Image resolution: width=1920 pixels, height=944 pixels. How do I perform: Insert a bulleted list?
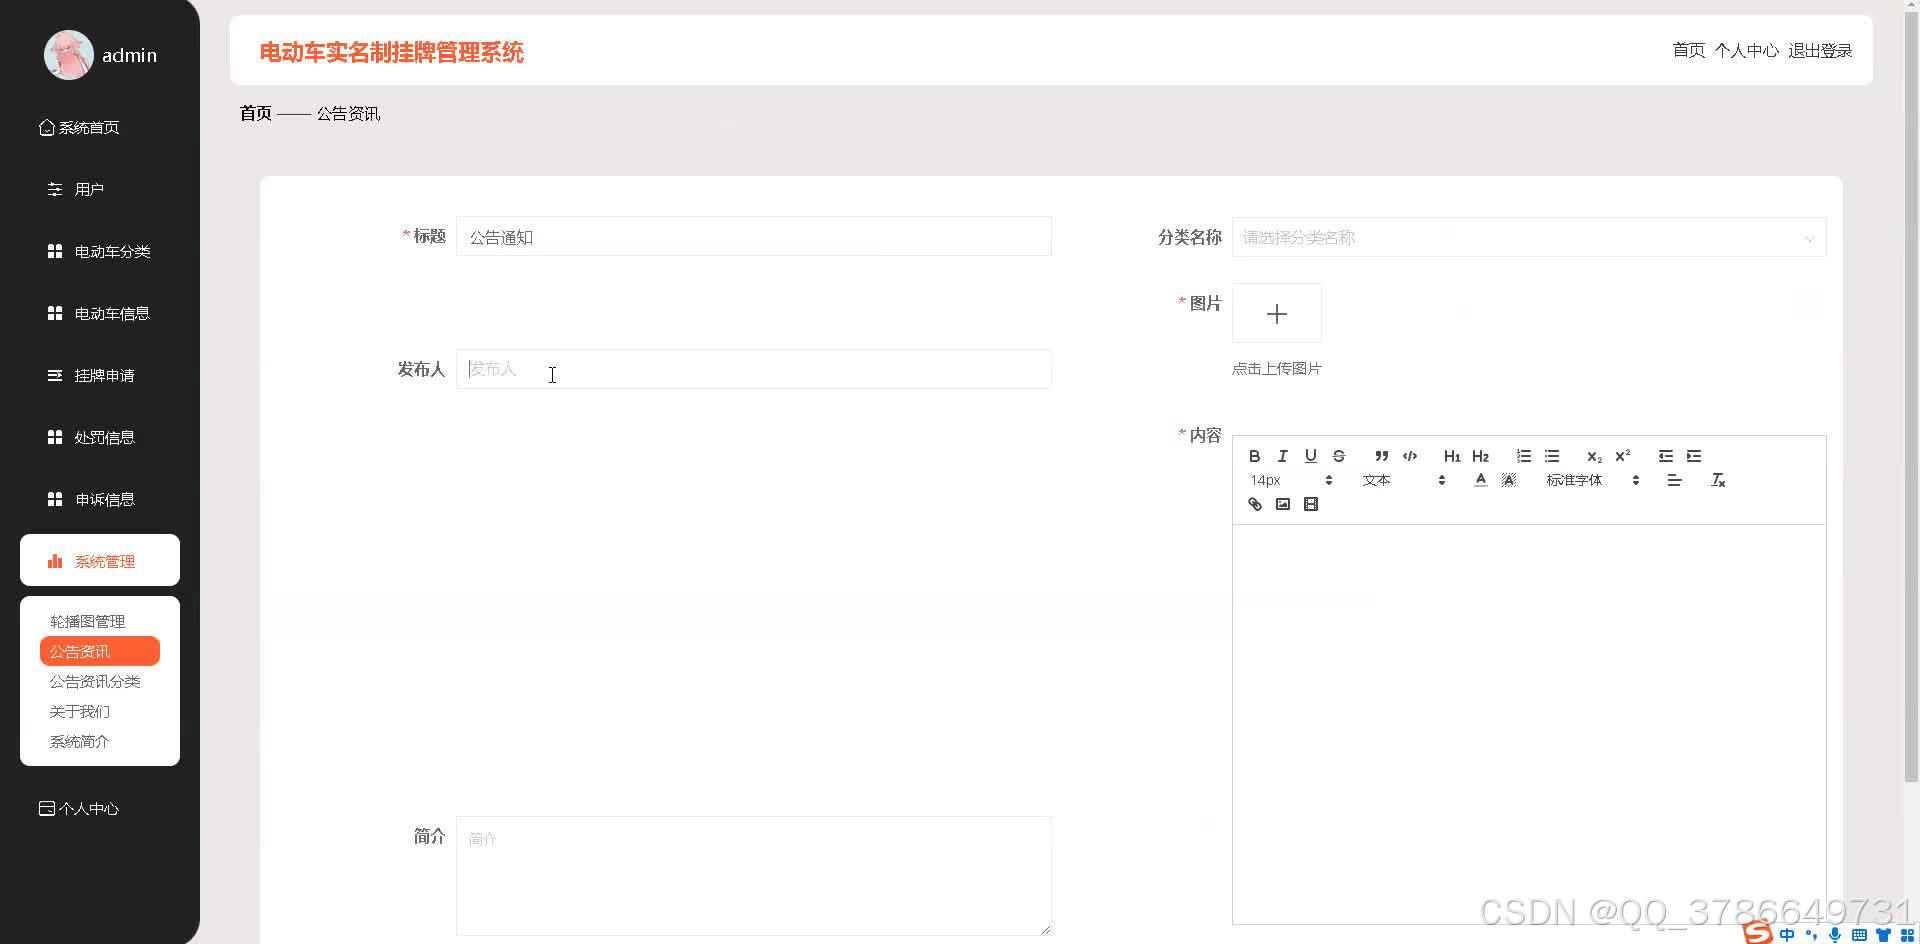click(x=1551, y=456)
